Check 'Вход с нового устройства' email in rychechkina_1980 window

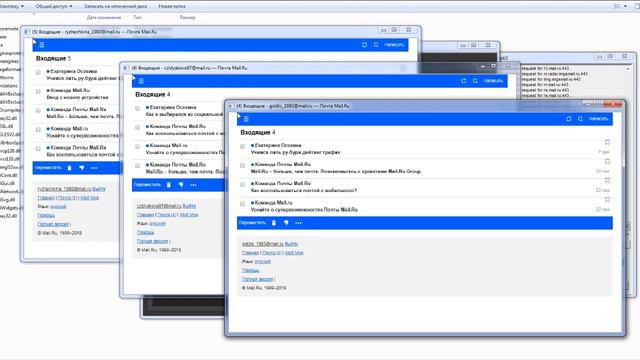pyautogui.click(x=38, y=91)
